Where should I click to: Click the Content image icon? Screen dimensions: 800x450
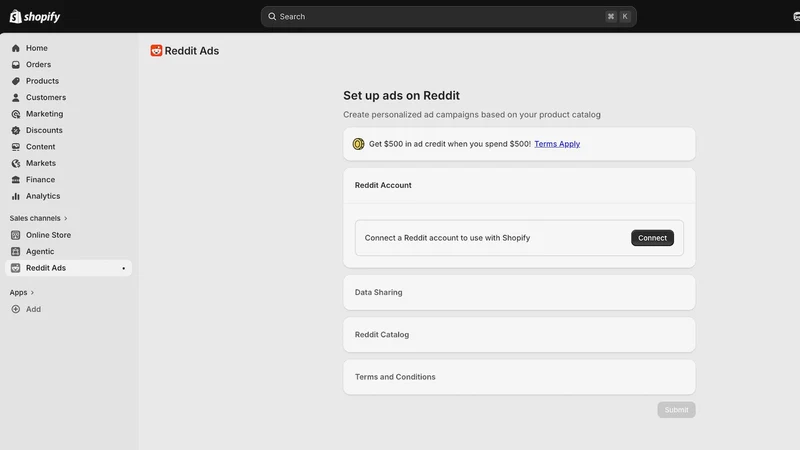pyautogui.click(x=16, y=147)
